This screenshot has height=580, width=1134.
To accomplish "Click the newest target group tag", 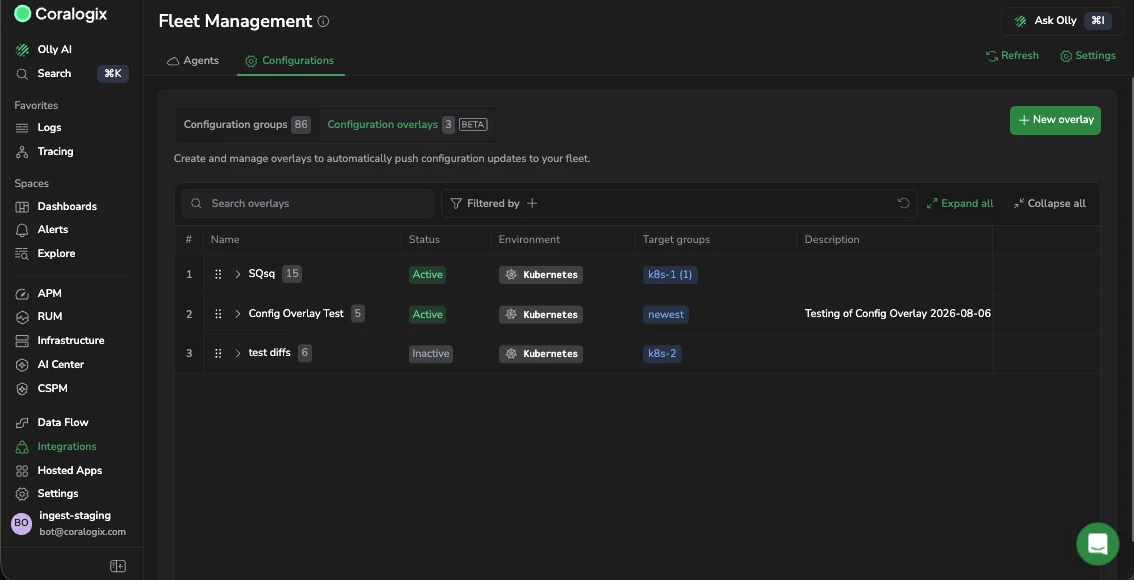I will pyautogui.click(x=666, y=315).
